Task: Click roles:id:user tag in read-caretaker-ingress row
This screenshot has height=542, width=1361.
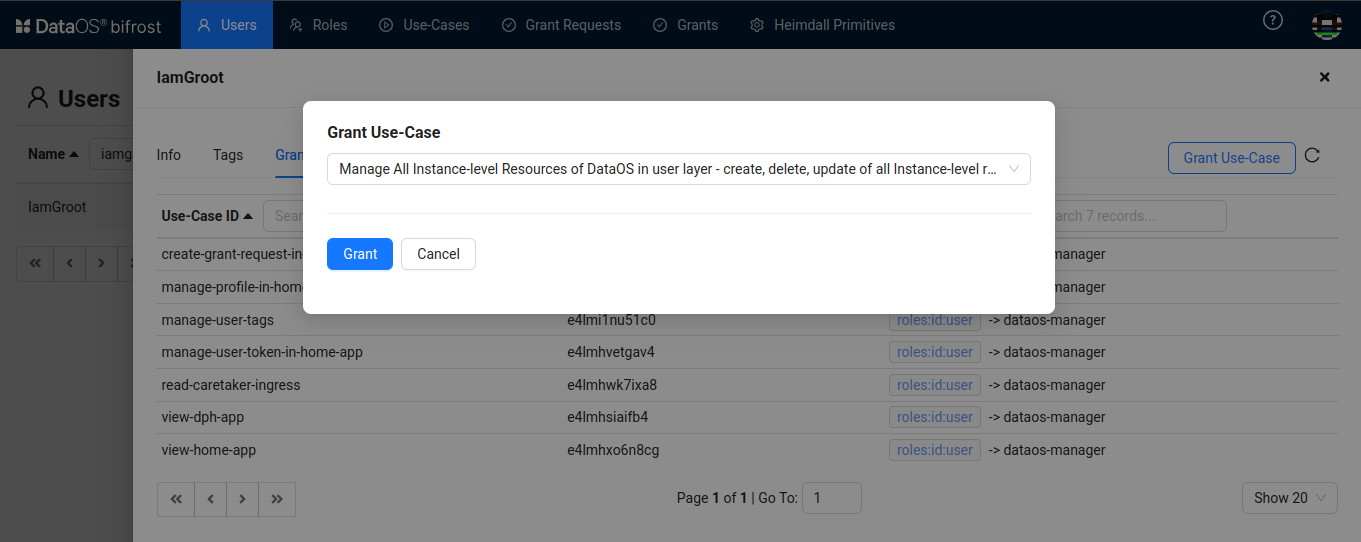Action: click(935, 385)
